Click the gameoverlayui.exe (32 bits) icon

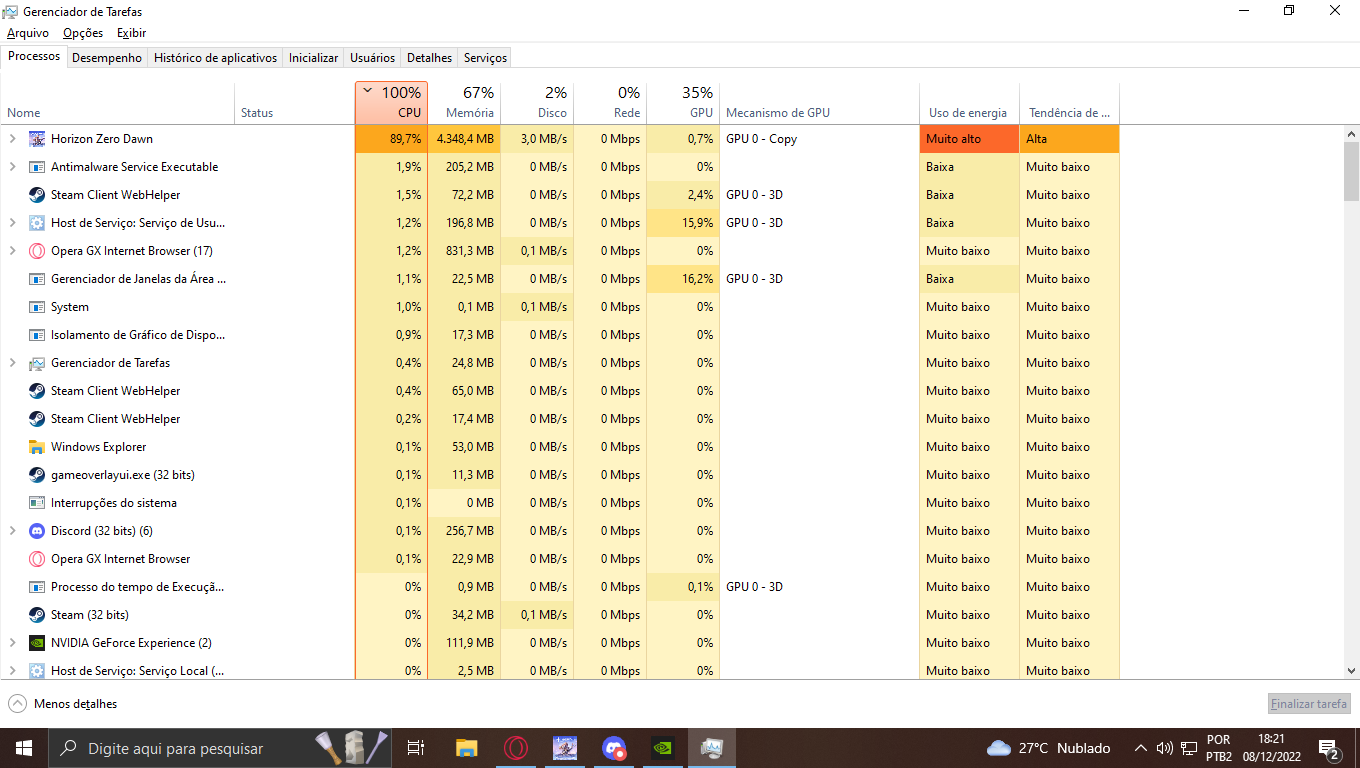point(37,475)
